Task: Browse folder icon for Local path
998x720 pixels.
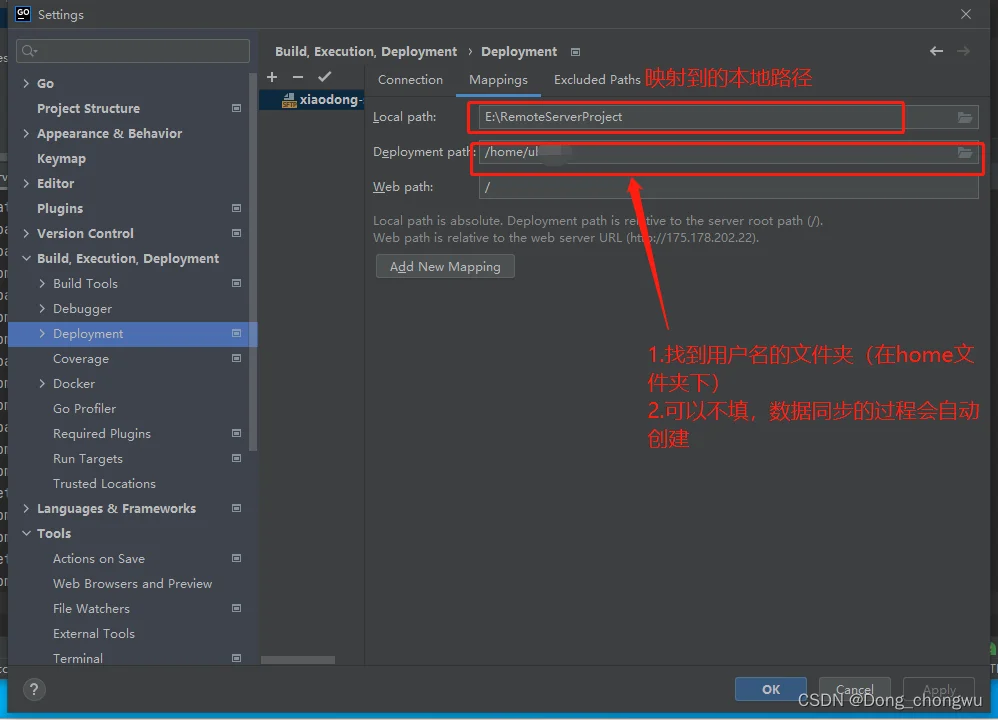Action: [x=964, y=118]
